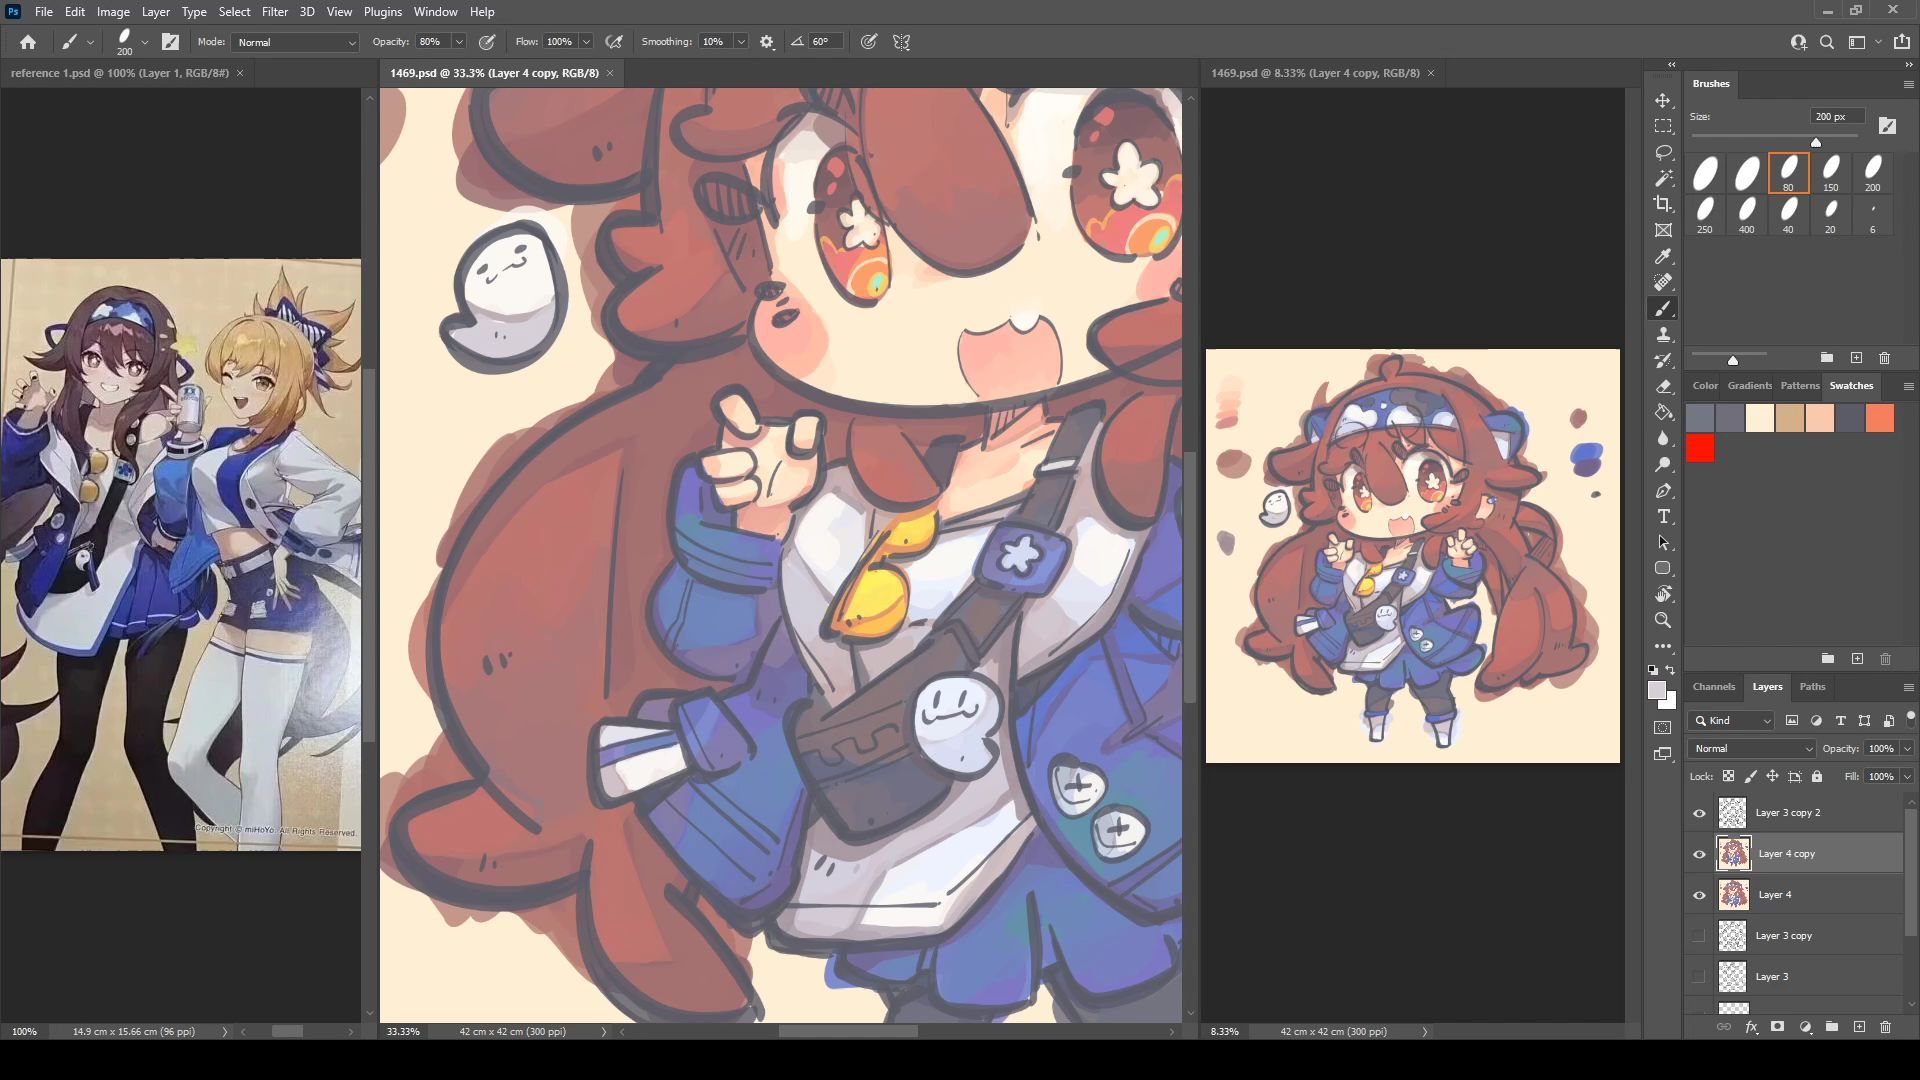
Task: Open the brush preset picker arrow
Action: (145, 42)
